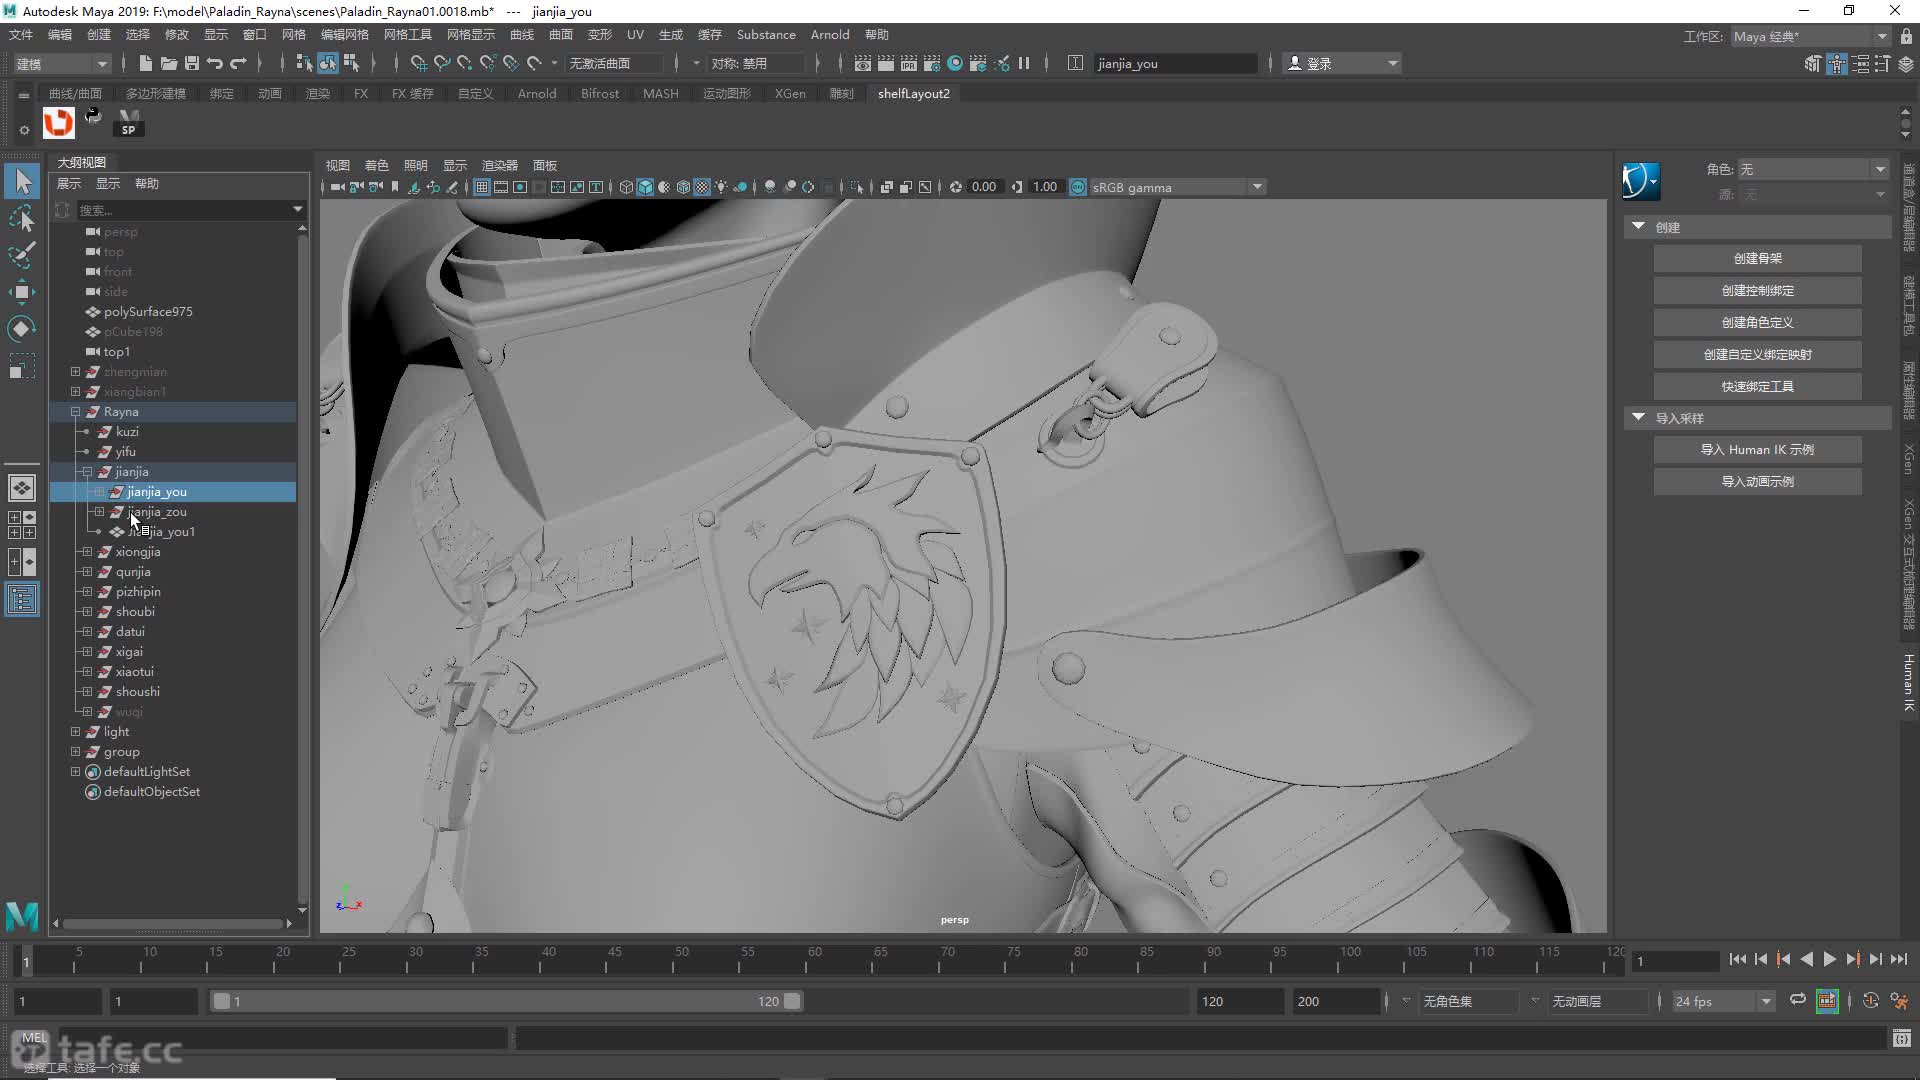Image resolution: width=1920 pixels, height=1080 pixels.
Task: Click the 创建角色定义 button
Action: (1757, 322)
